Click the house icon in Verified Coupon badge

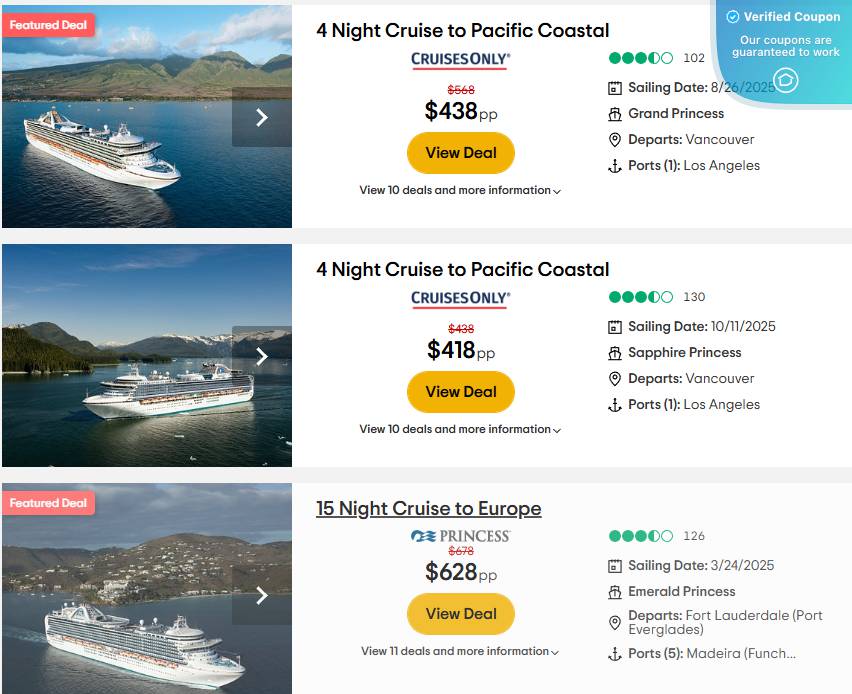coord(786,80)
